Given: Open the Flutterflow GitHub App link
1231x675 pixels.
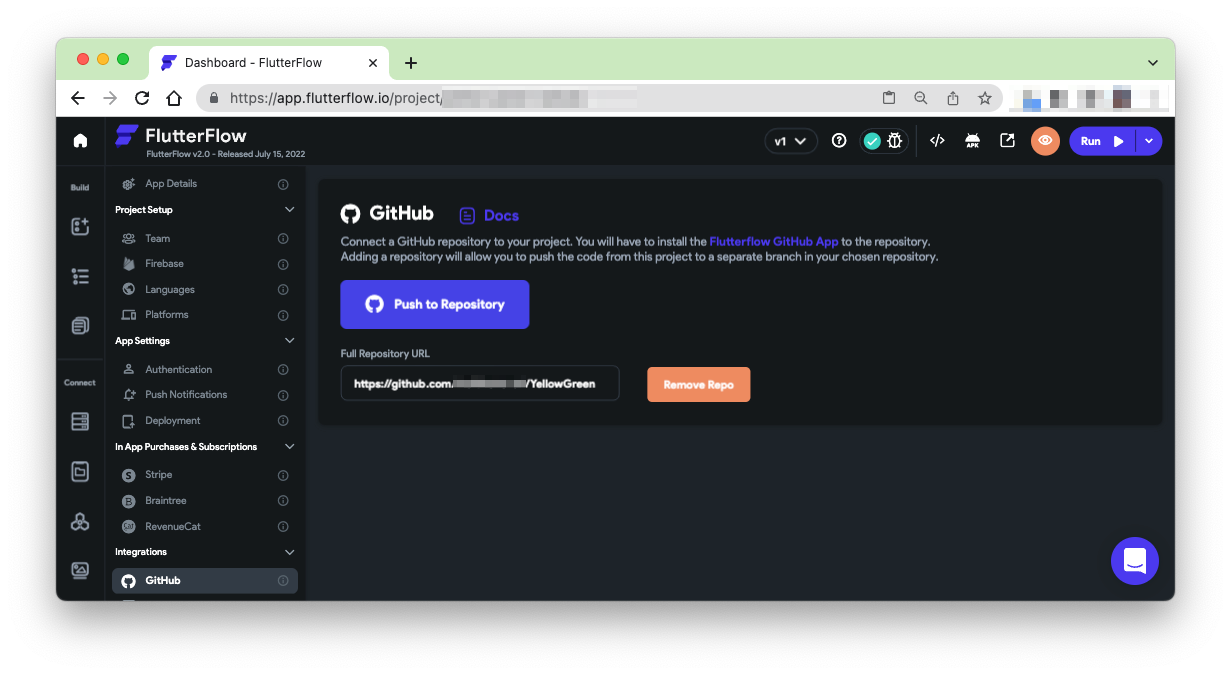Looking at the screenshot, I should click(x=774, y=242).
